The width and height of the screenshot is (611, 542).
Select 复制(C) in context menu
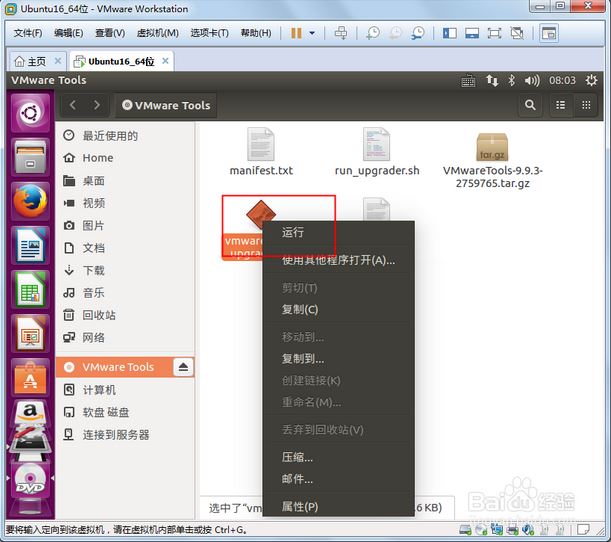pyautogui.click(x=338, y=309)
